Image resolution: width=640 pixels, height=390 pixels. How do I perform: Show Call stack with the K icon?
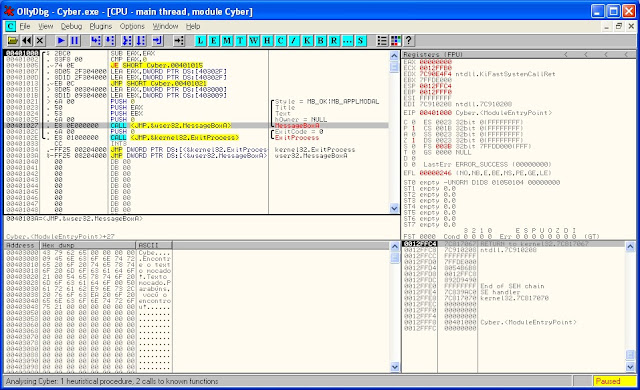tap(307, 40)
